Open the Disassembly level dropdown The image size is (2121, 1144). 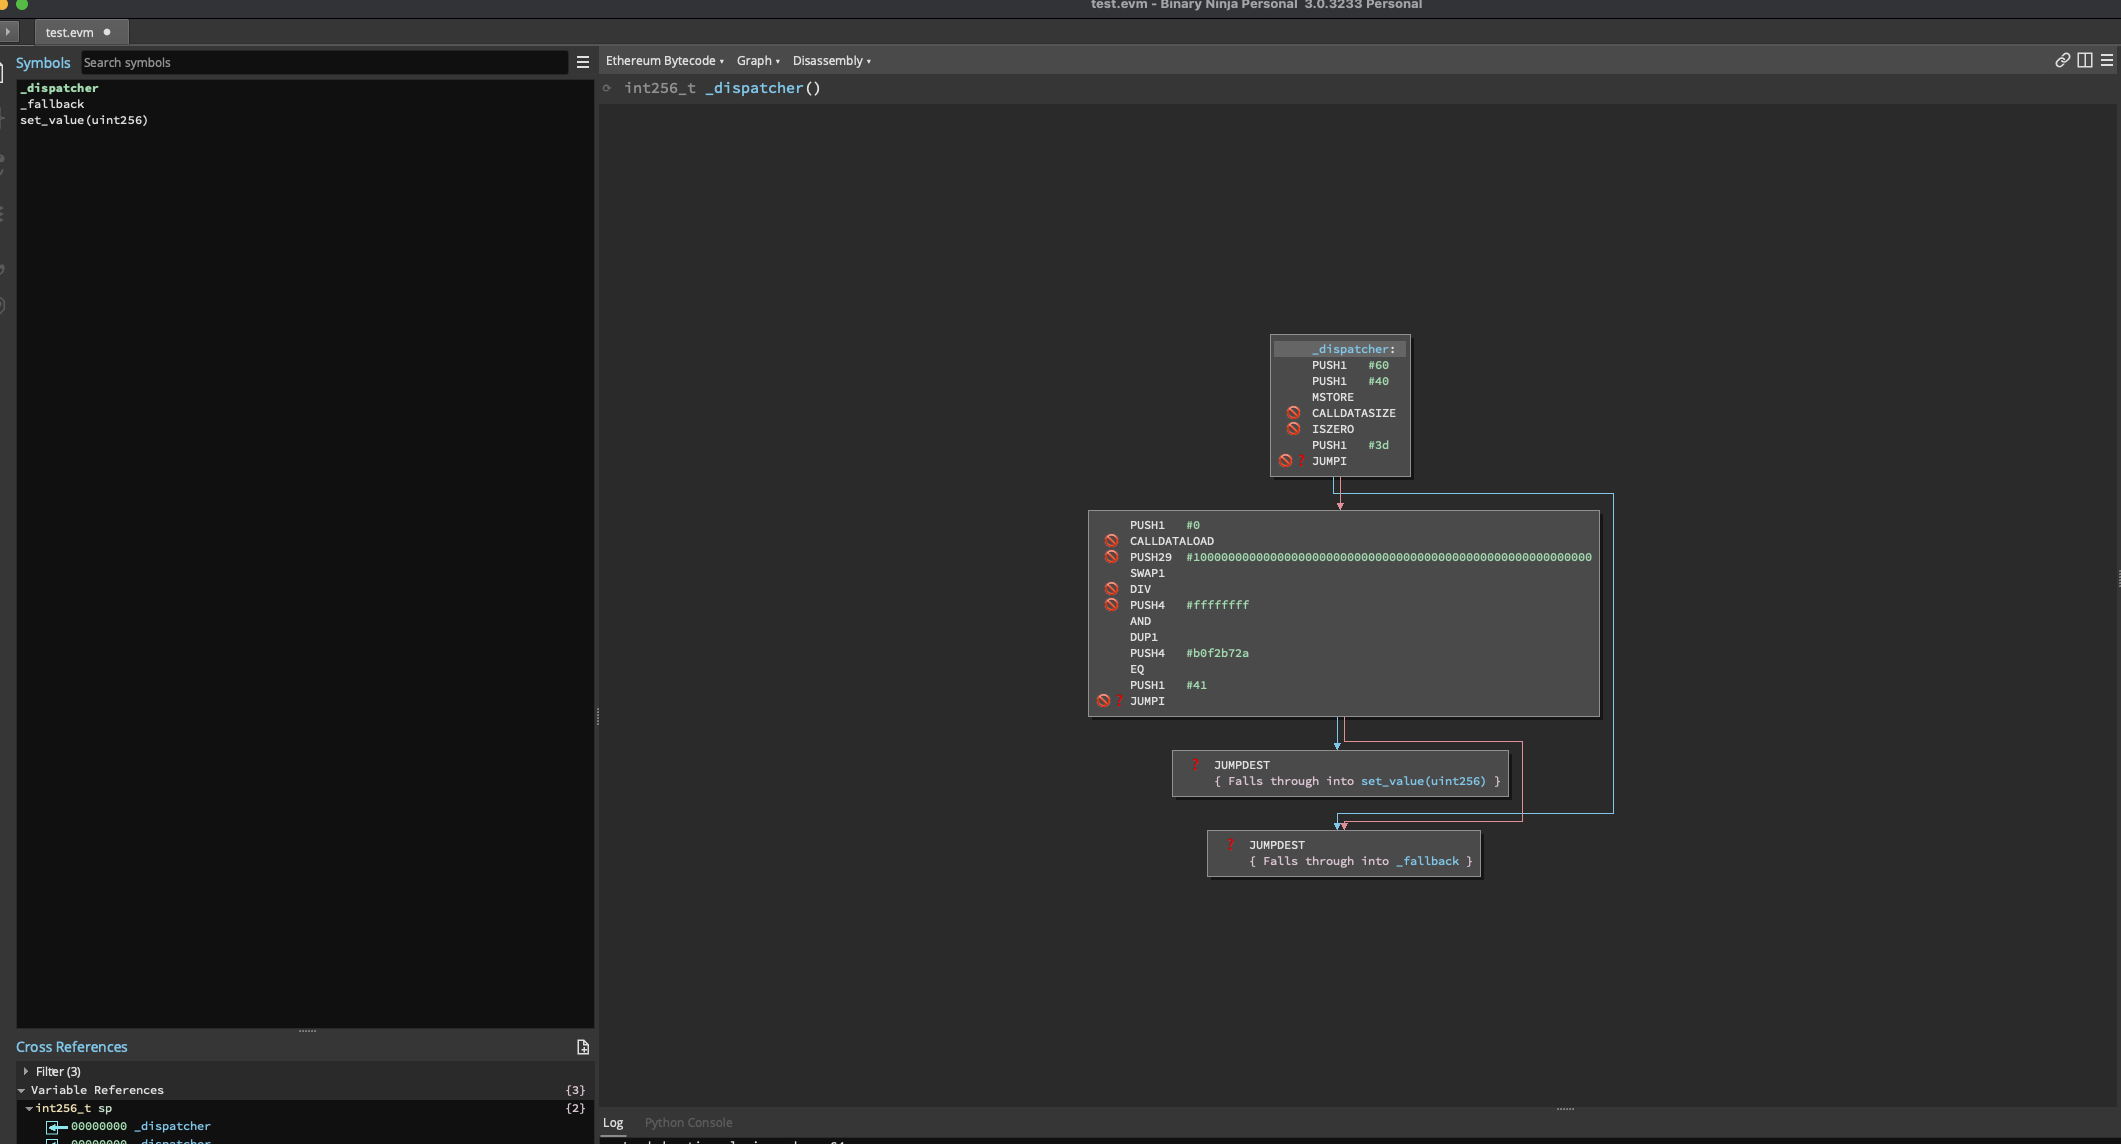[831, 61]
